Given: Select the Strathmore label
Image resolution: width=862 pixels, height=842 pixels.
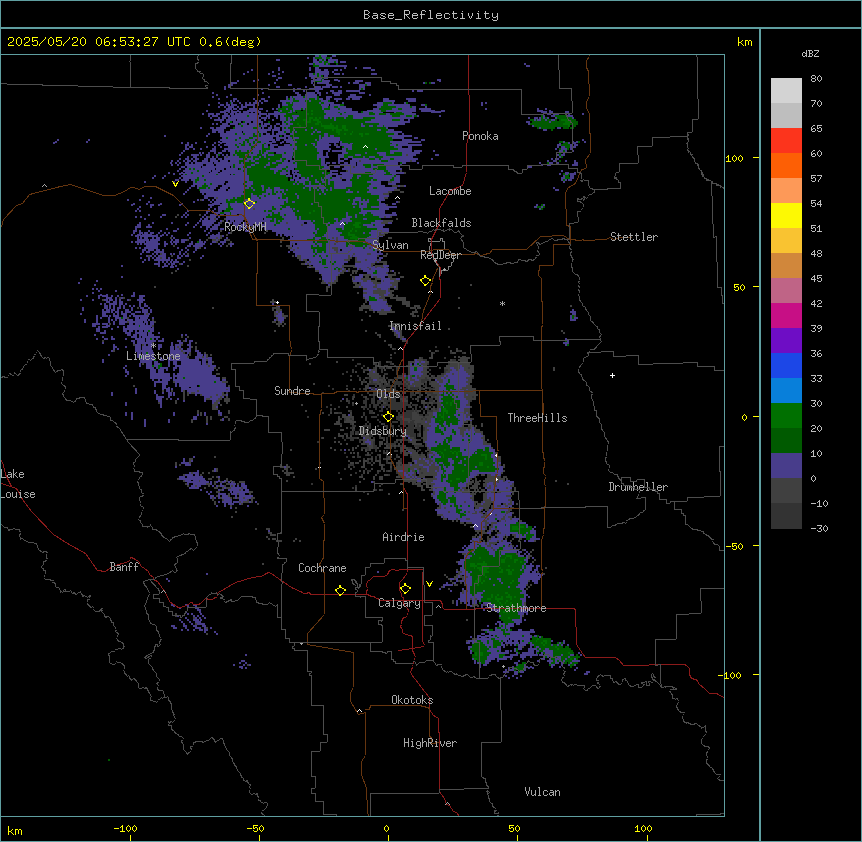Looking at the screenshot, I should pos(516,608).
